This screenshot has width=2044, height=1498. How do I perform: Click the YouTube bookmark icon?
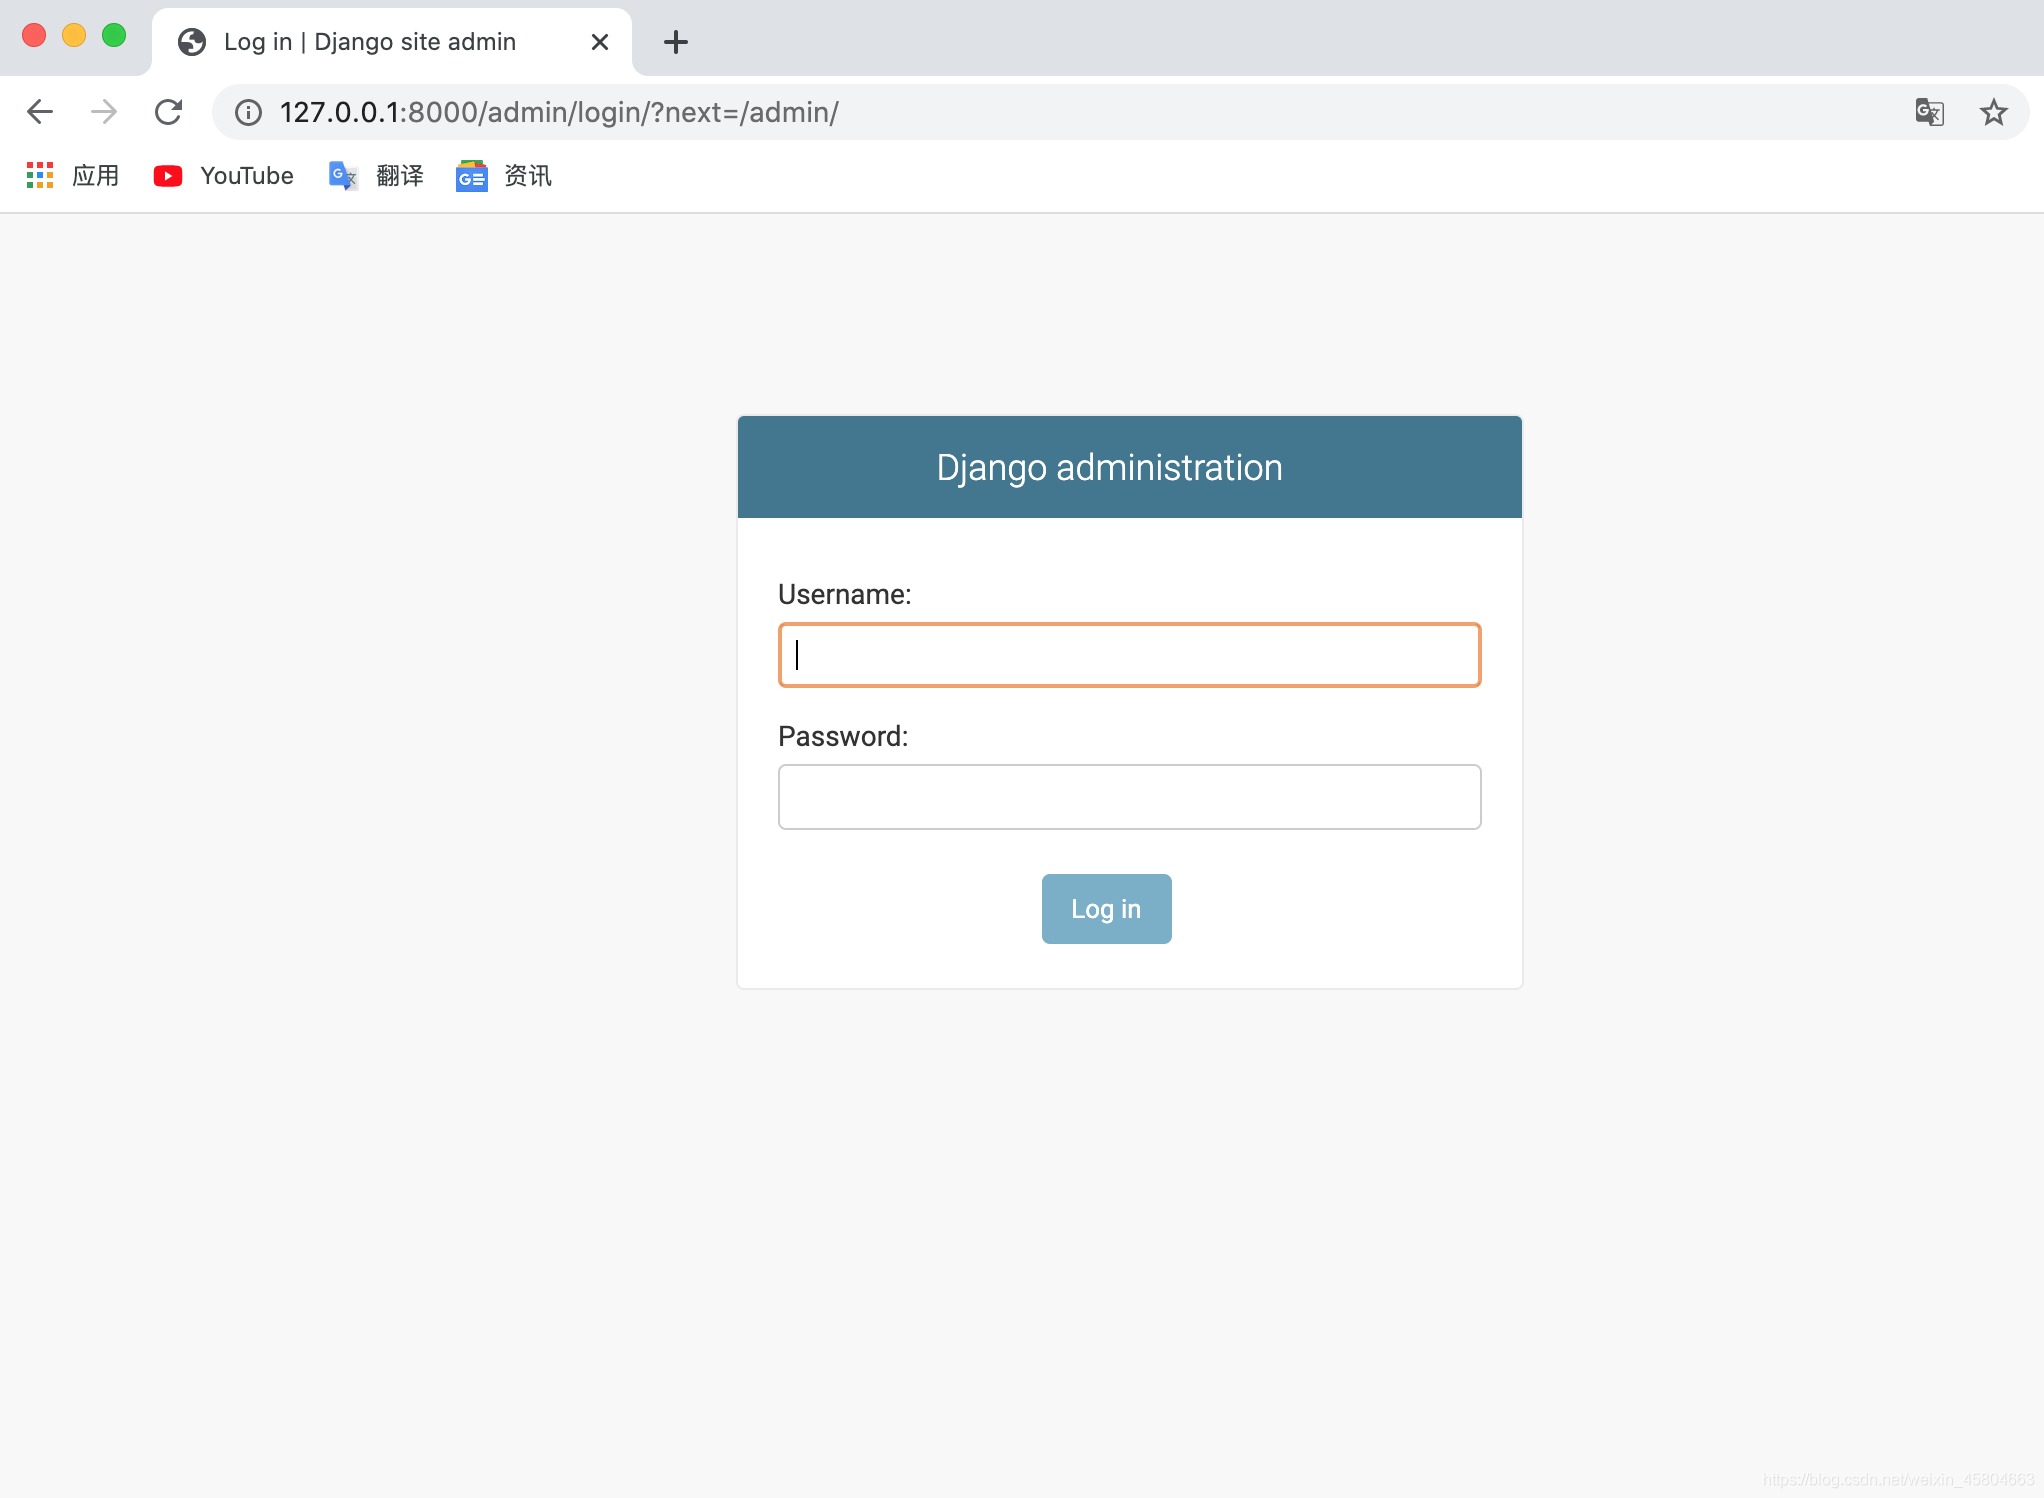(167, 176)
